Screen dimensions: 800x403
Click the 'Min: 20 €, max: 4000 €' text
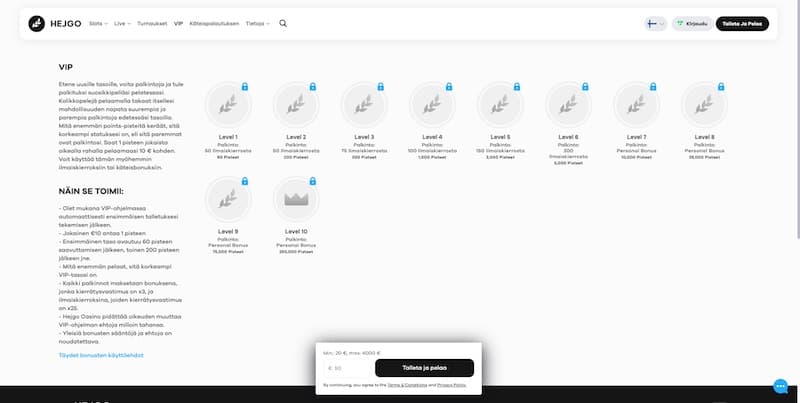coord(352,353)
